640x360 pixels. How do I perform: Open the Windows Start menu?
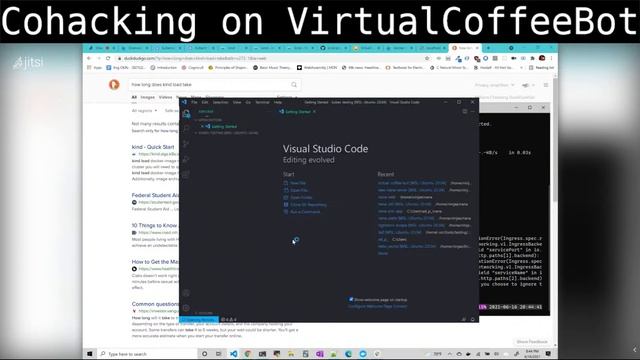(90, 354)
